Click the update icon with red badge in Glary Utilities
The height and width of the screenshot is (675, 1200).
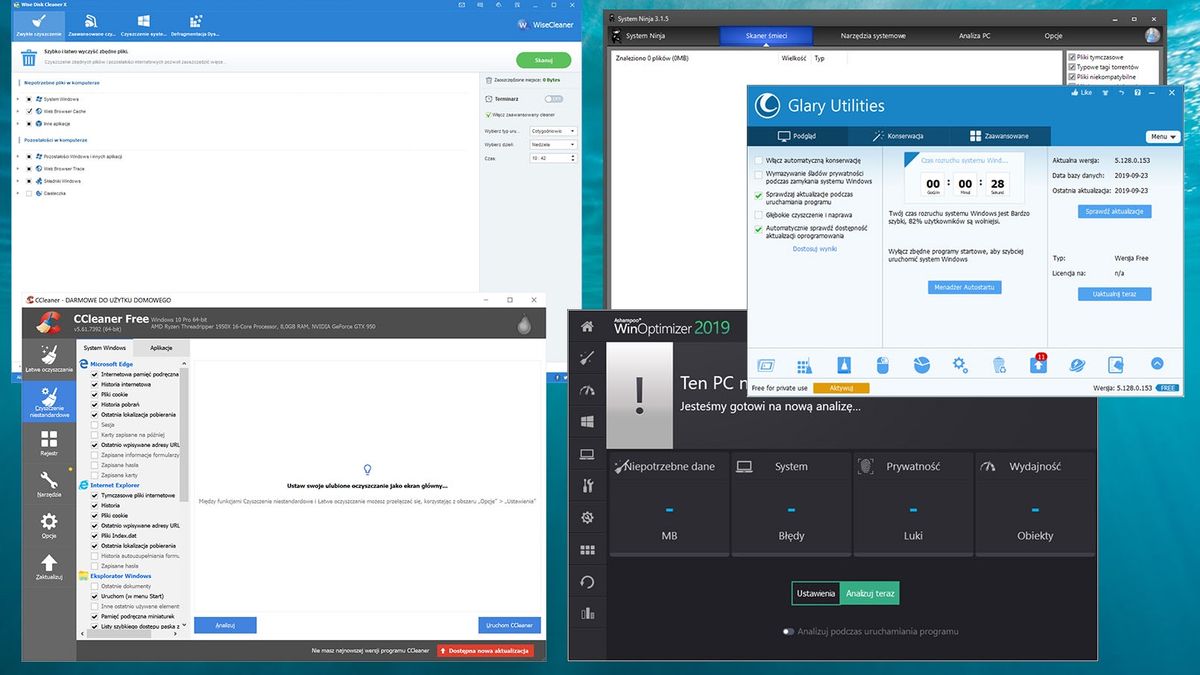[x=1039, y=365]
